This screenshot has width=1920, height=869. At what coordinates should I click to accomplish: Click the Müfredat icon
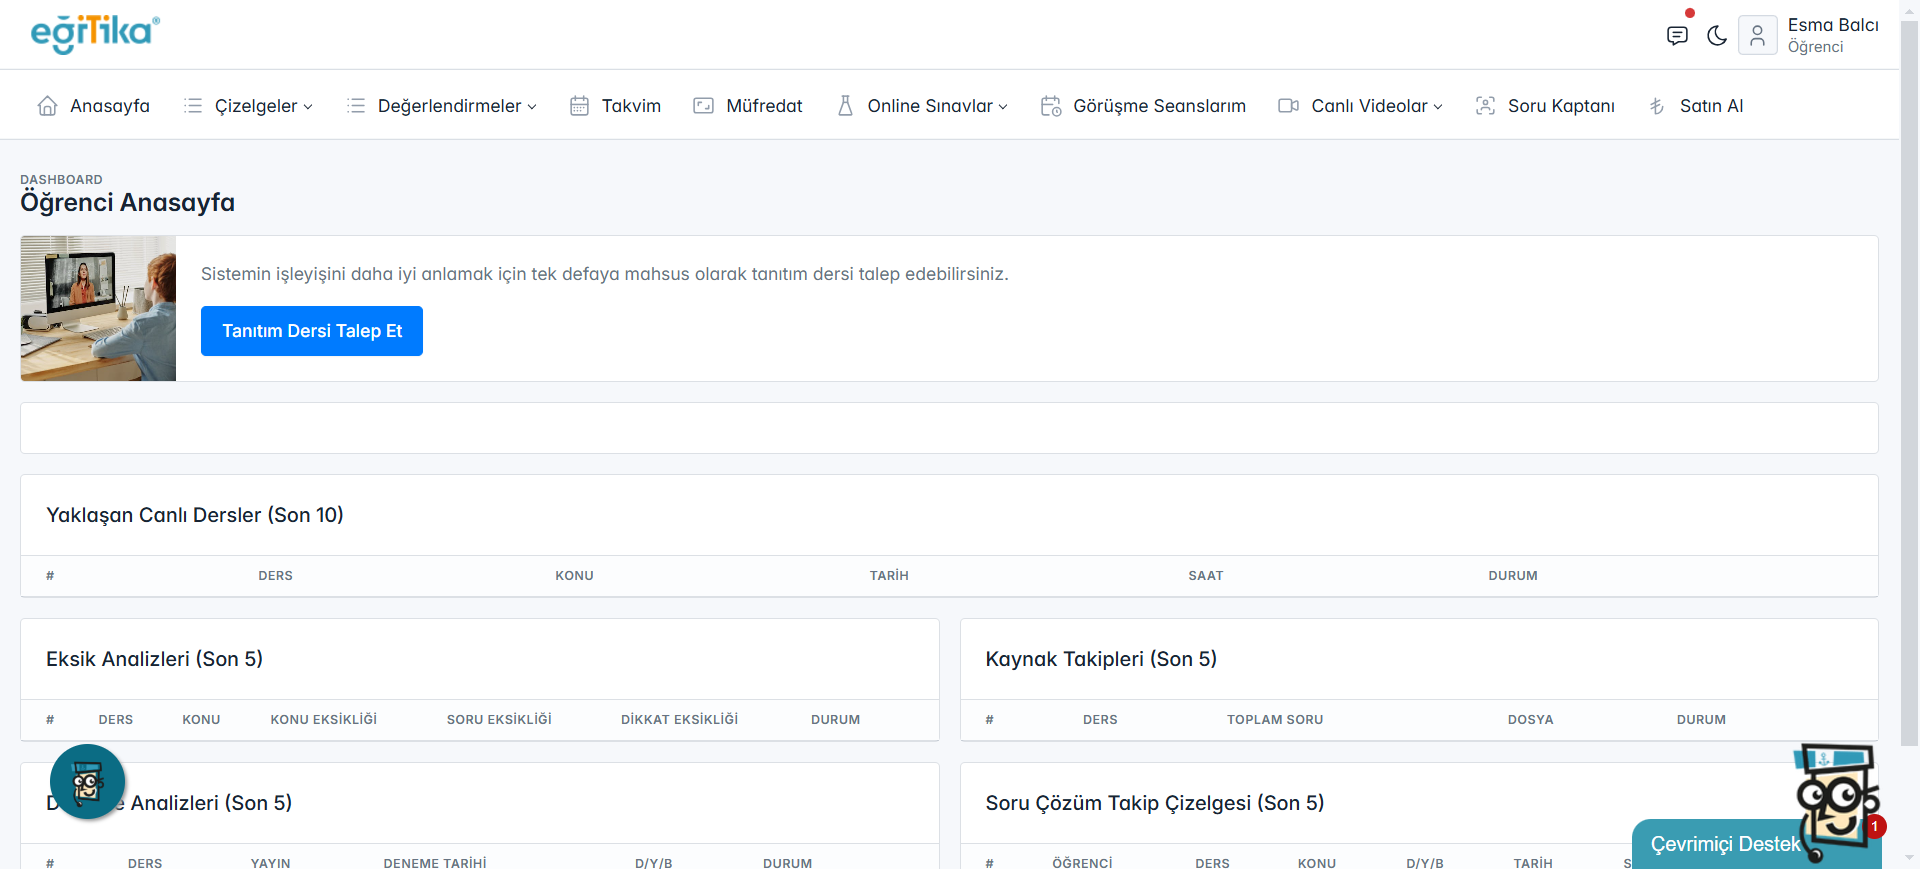704,106
